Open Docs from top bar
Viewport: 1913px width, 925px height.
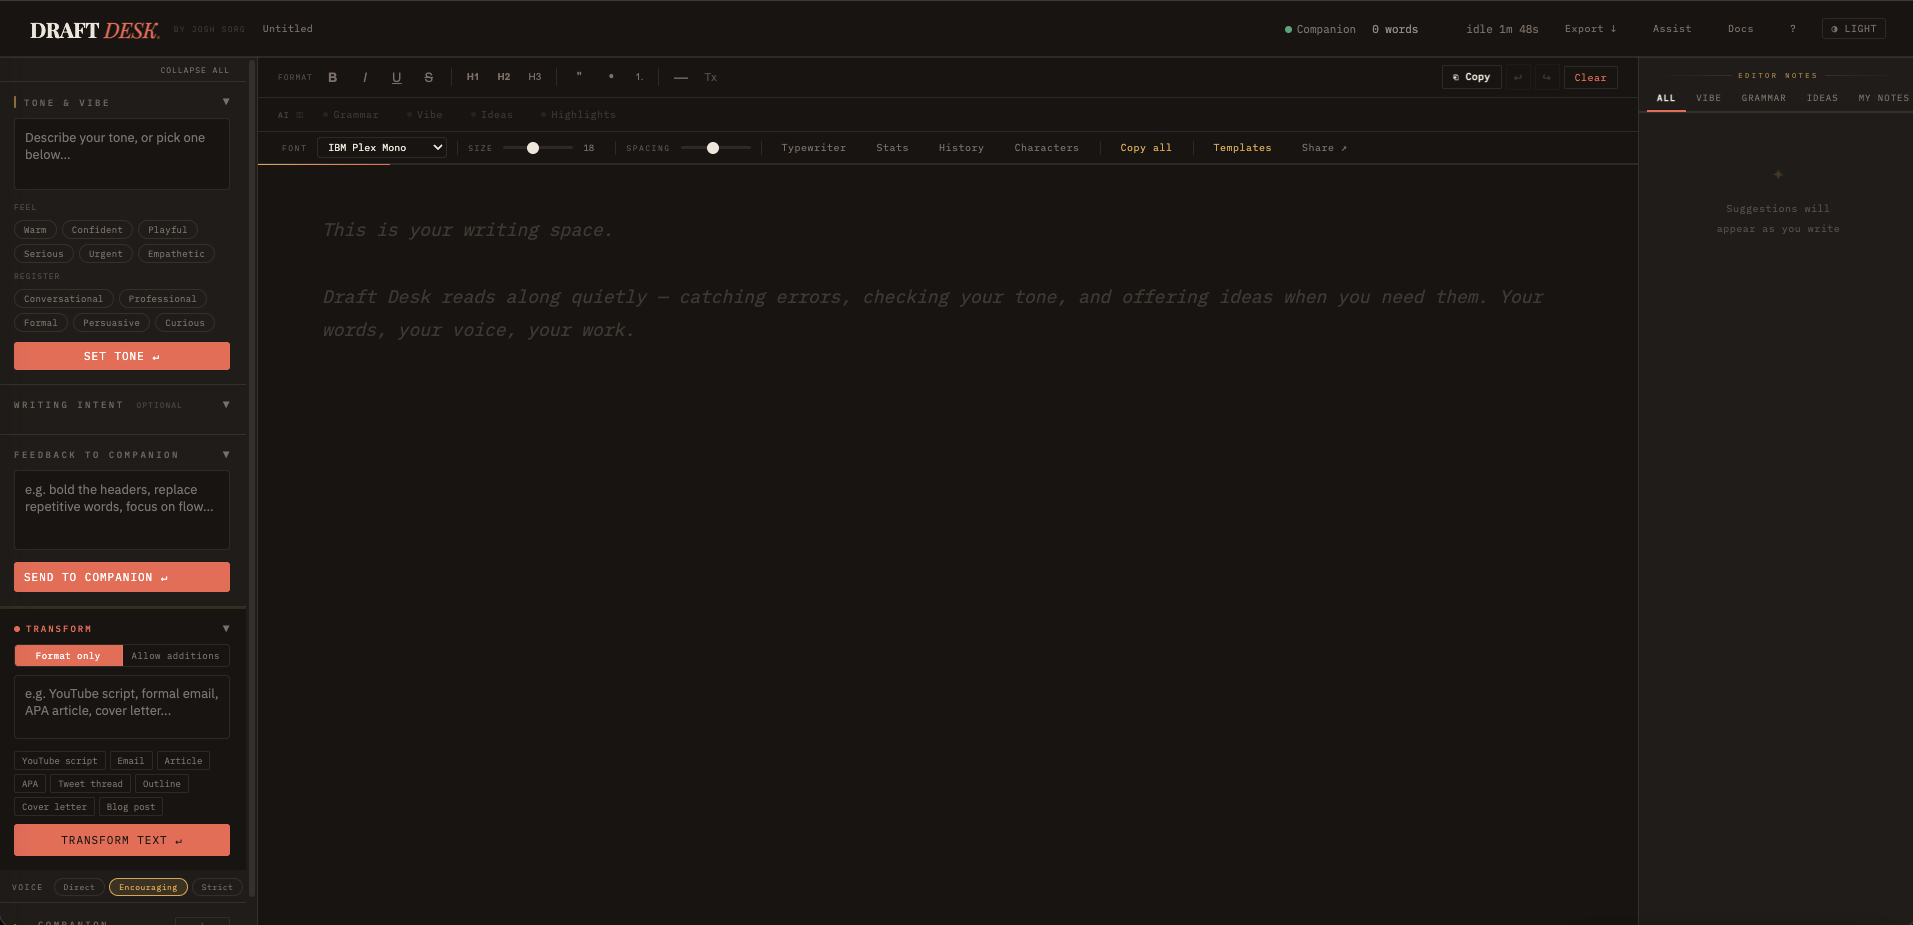(1740, 29)
